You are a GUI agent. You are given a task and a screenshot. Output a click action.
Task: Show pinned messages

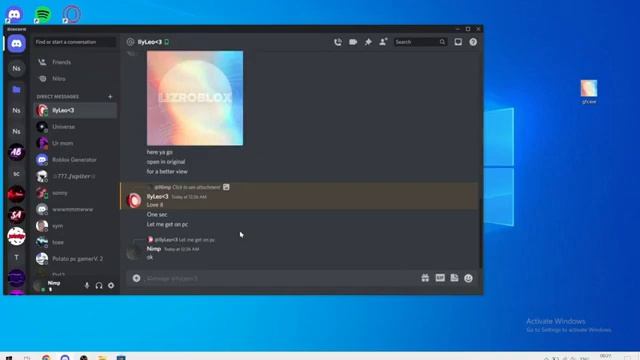click(368, 42)
